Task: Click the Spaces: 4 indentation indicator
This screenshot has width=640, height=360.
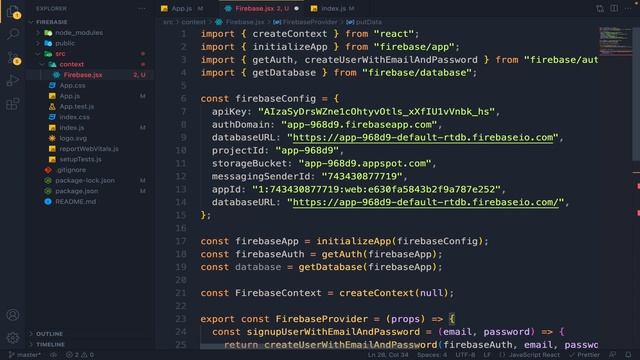Action: 432,355
